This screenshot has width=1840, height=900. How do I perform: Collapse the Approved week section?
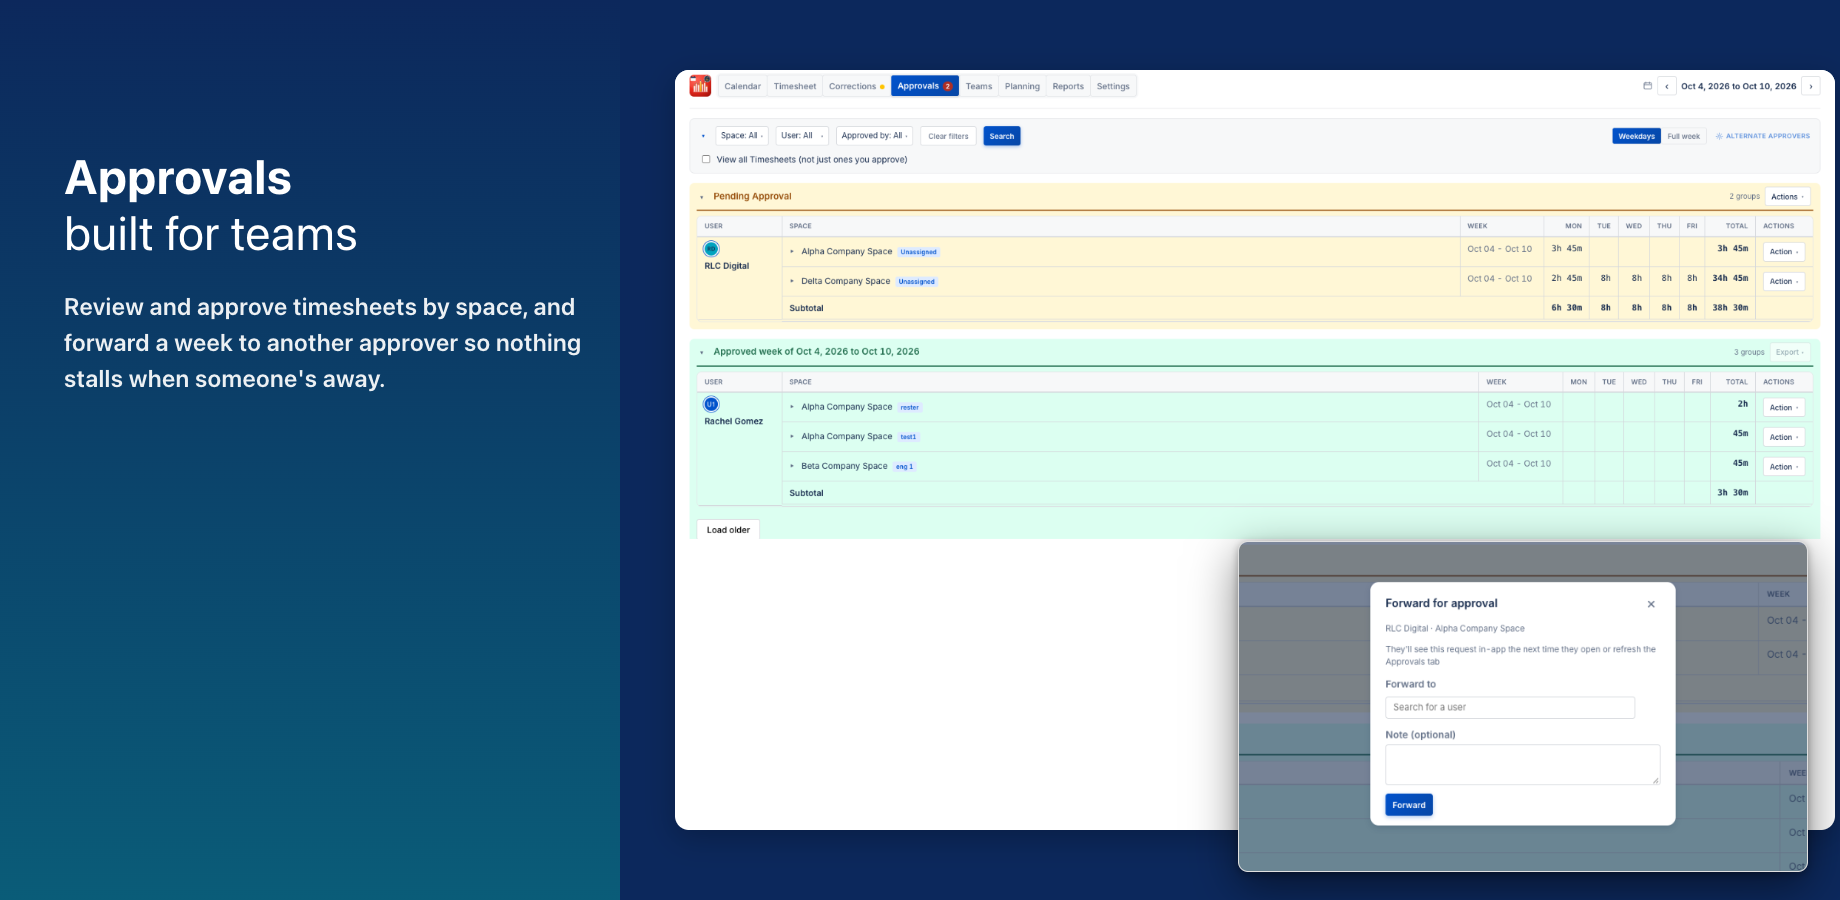(702, 352)
